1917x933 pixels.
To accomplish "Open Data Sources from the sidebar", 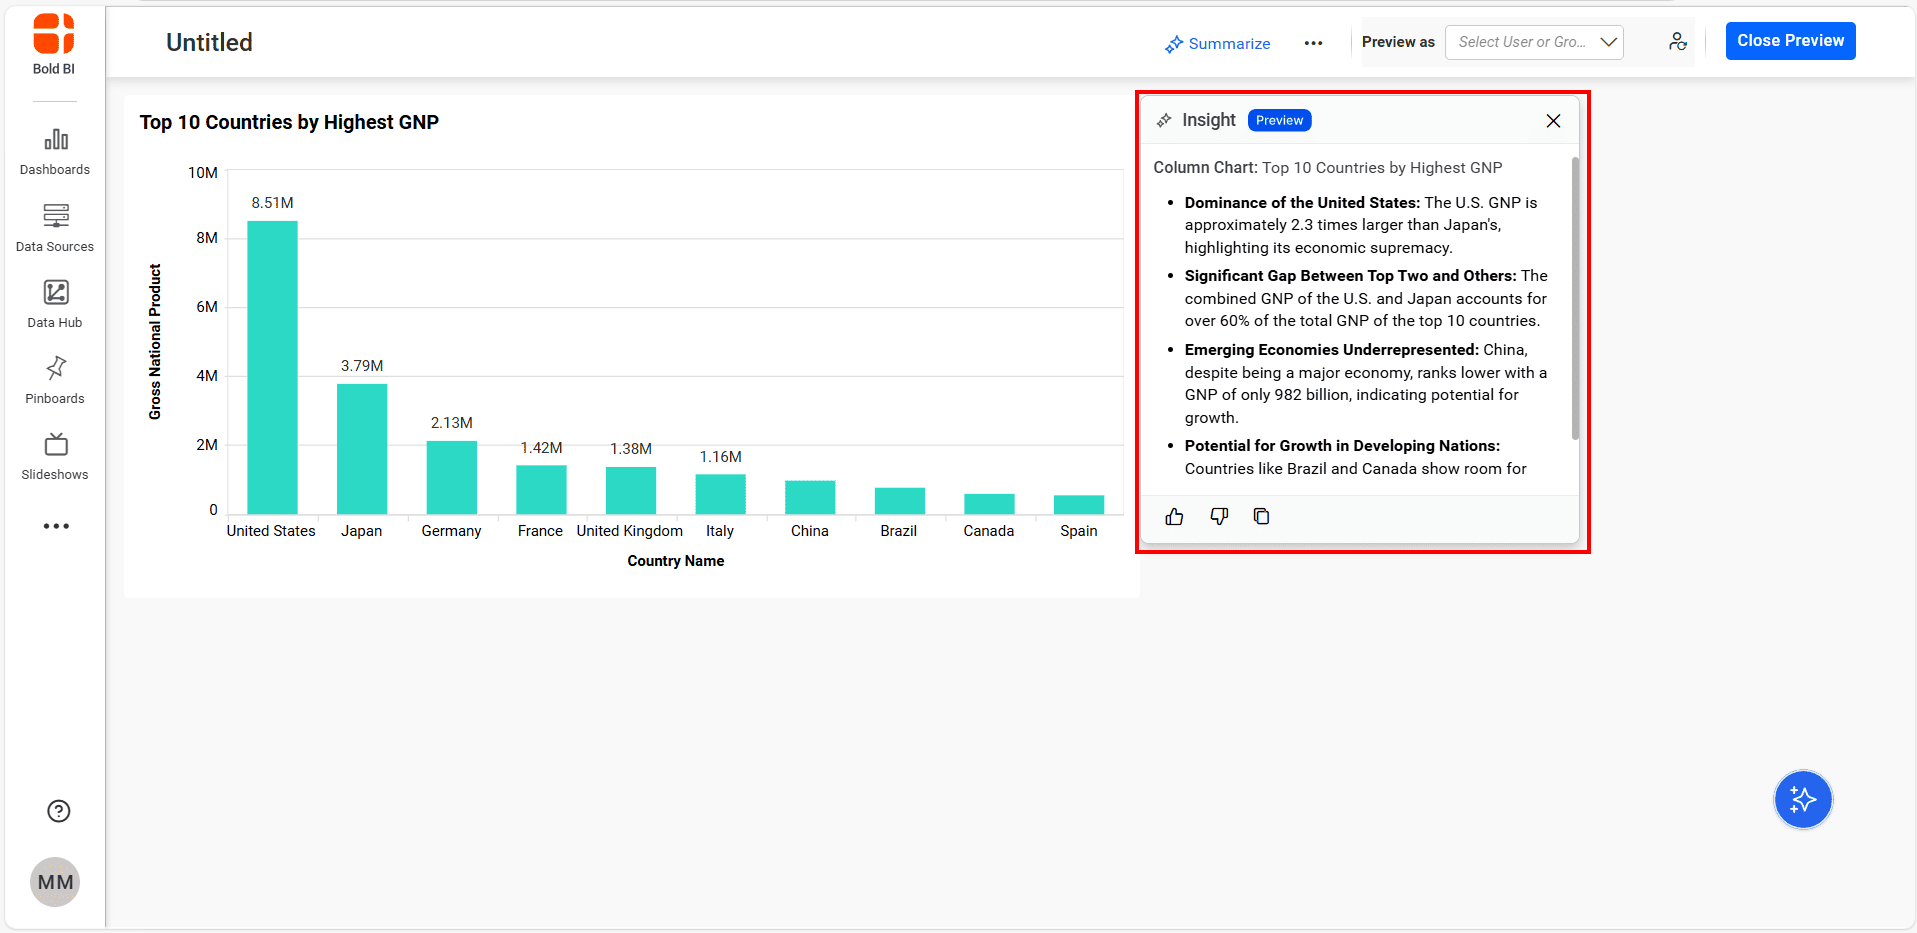I will coord(55,228).
